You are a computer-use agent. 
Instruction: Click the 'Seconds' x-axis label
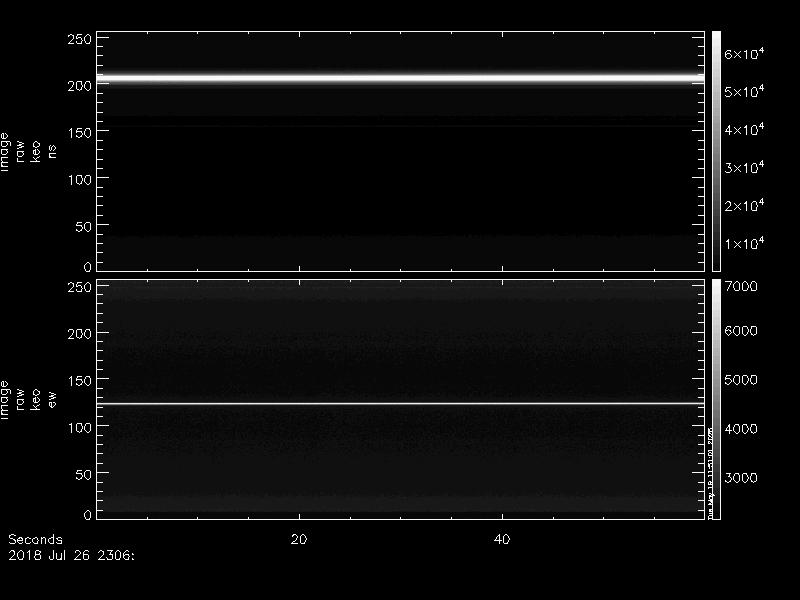click(35, 539)
